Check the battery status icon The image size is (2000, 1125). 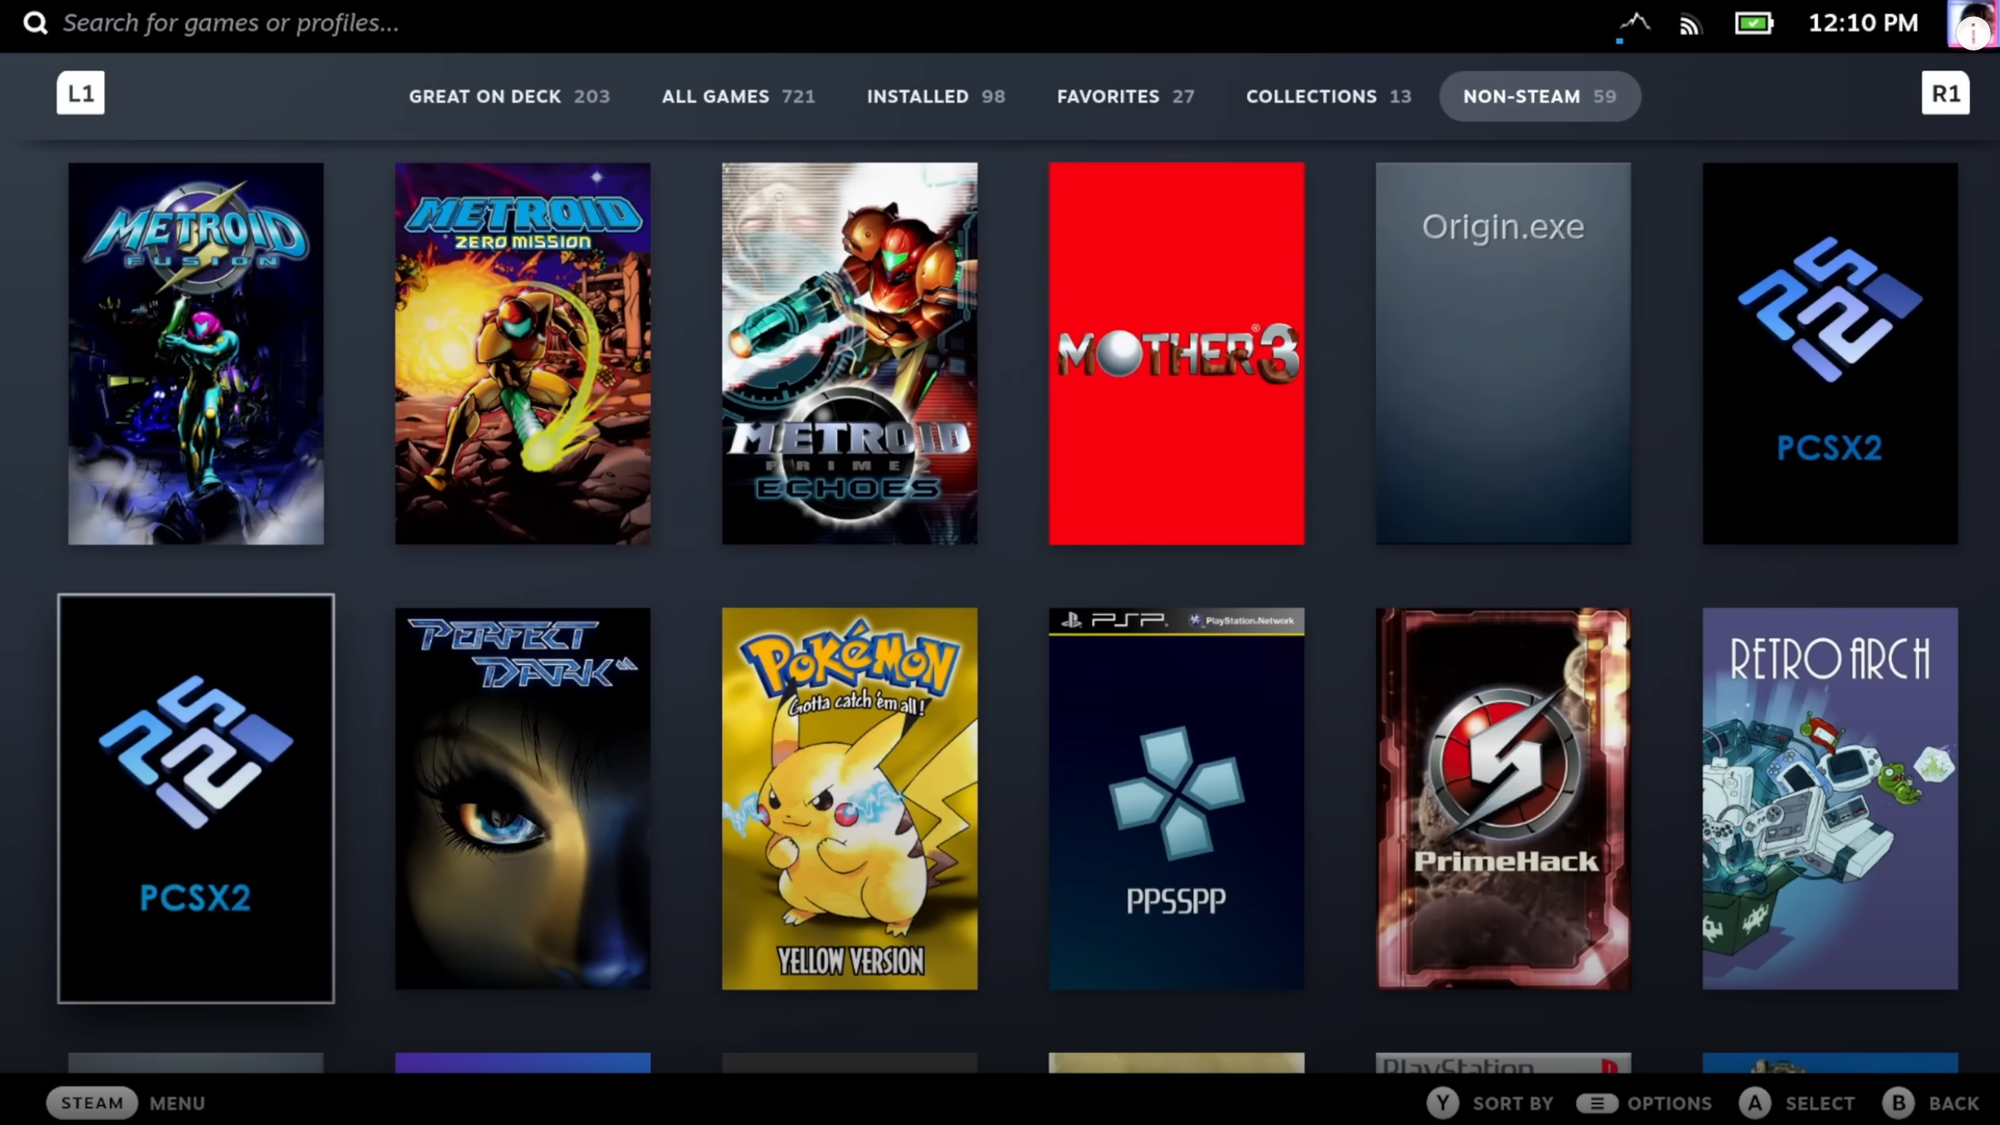pyautogui.click(x=1754, y=23)
